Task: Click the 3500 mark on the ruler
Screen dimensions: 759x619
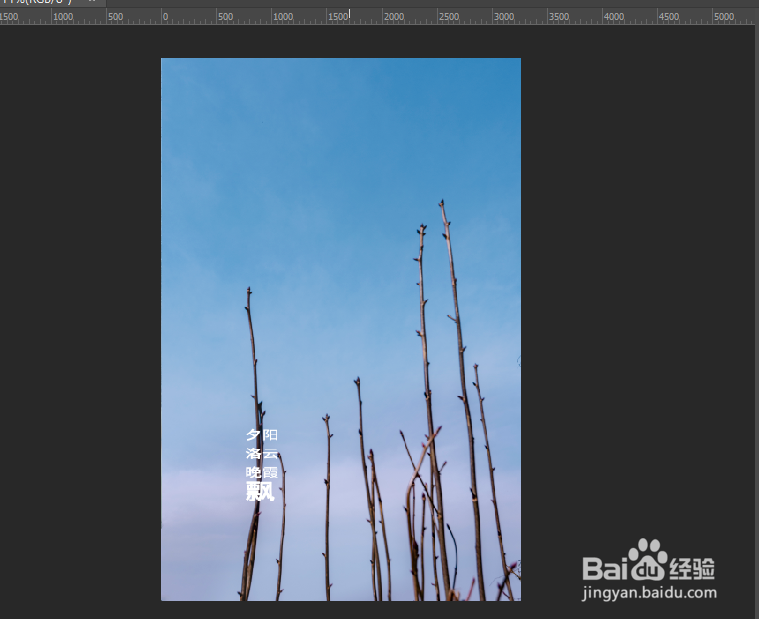Action: point(559,17)
